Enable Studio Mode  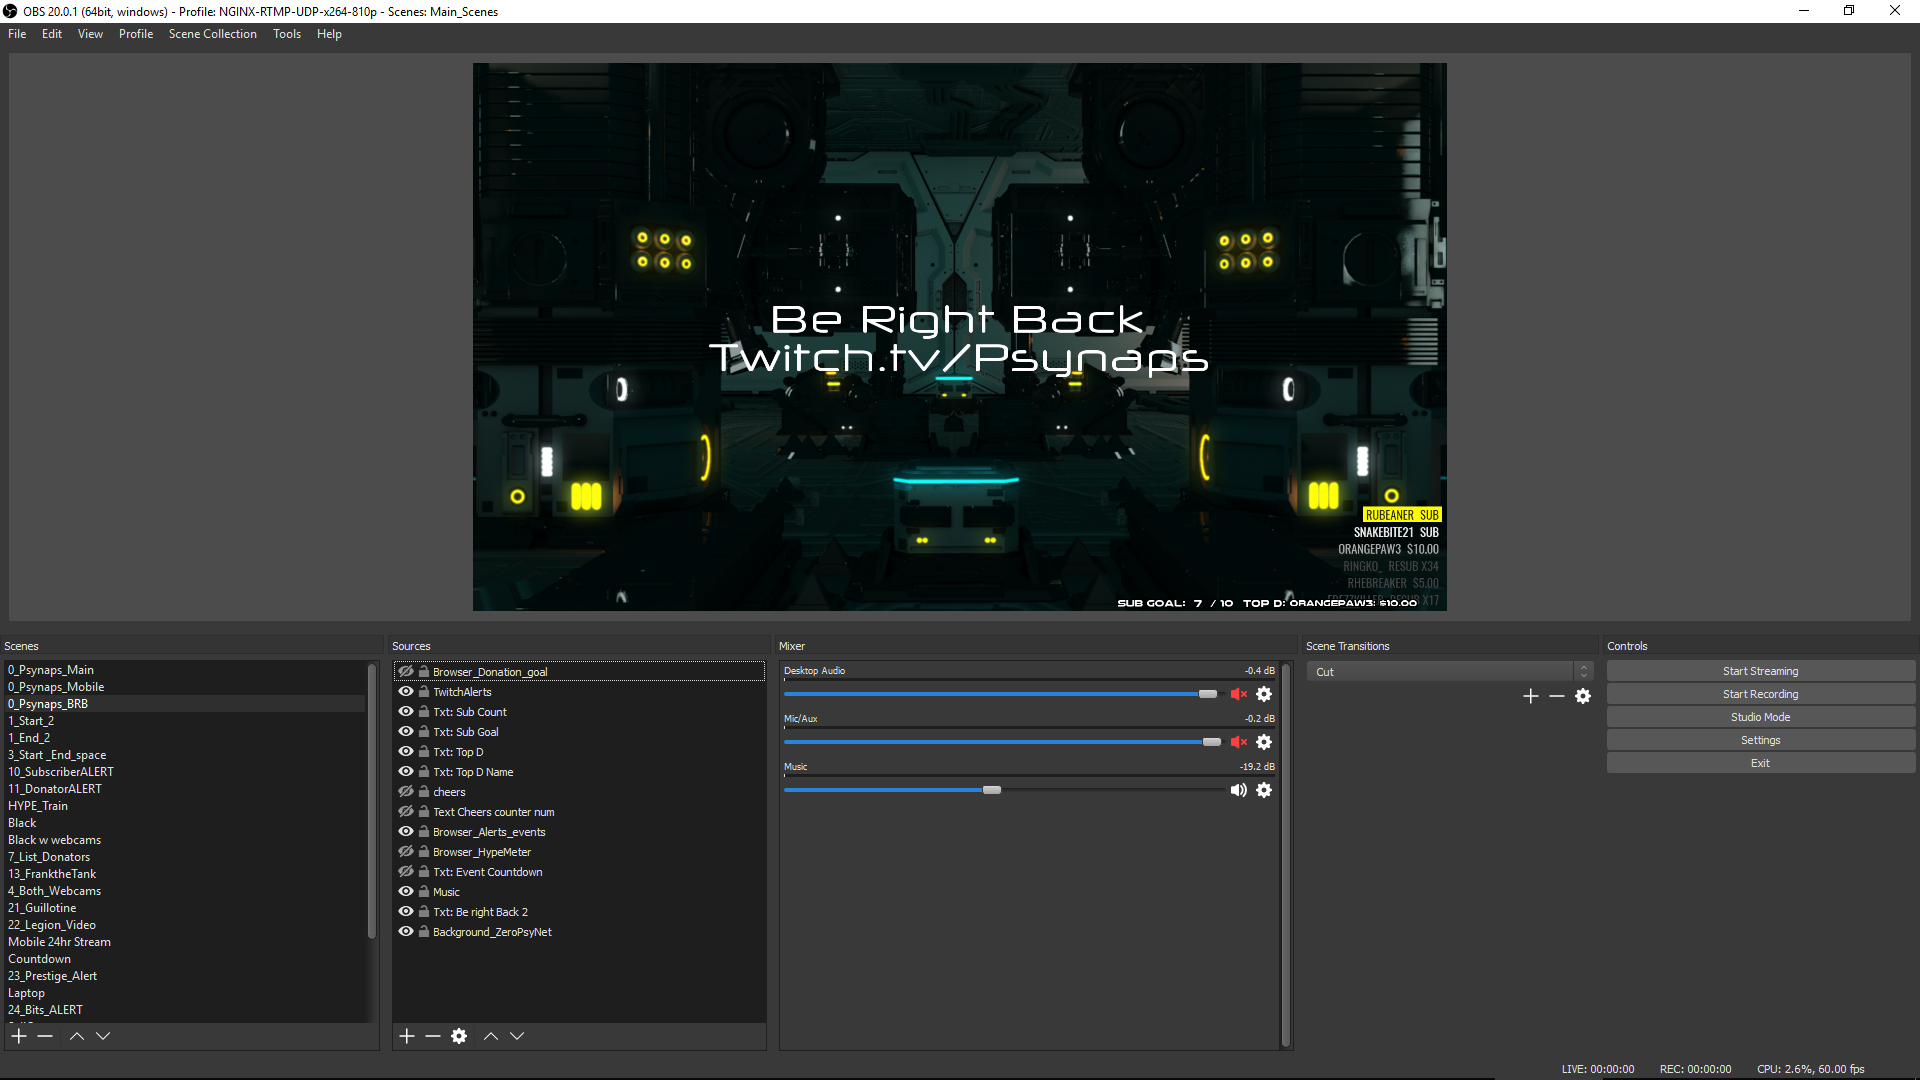(1760, 717)
